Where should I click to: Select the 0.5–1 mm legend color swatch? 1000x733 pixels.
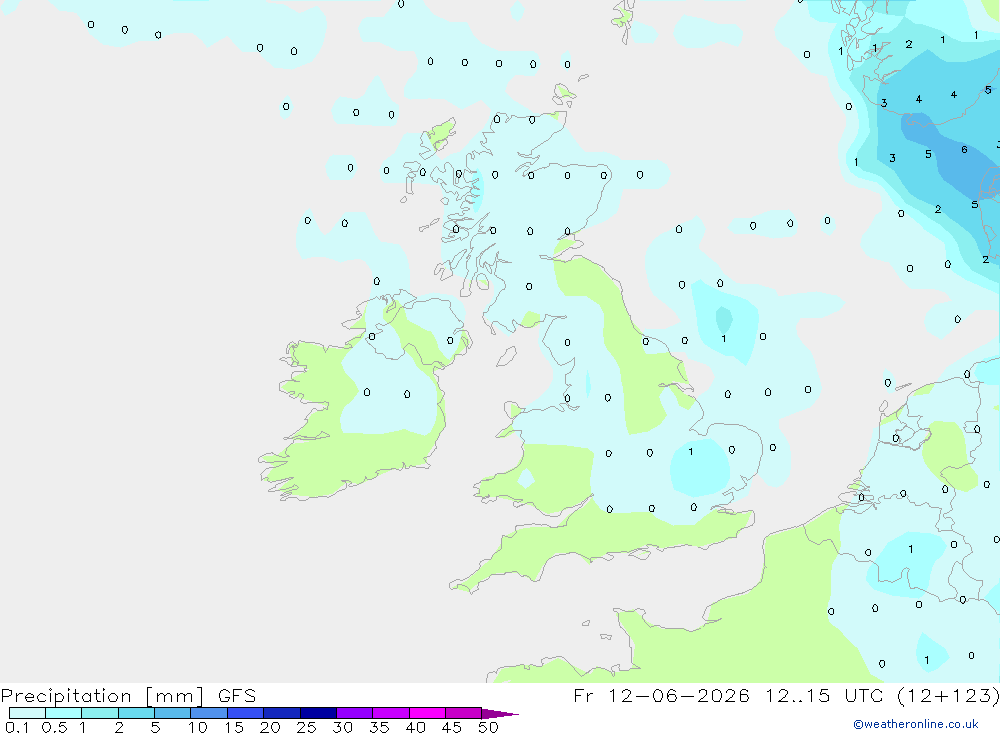tap(63, 713)
